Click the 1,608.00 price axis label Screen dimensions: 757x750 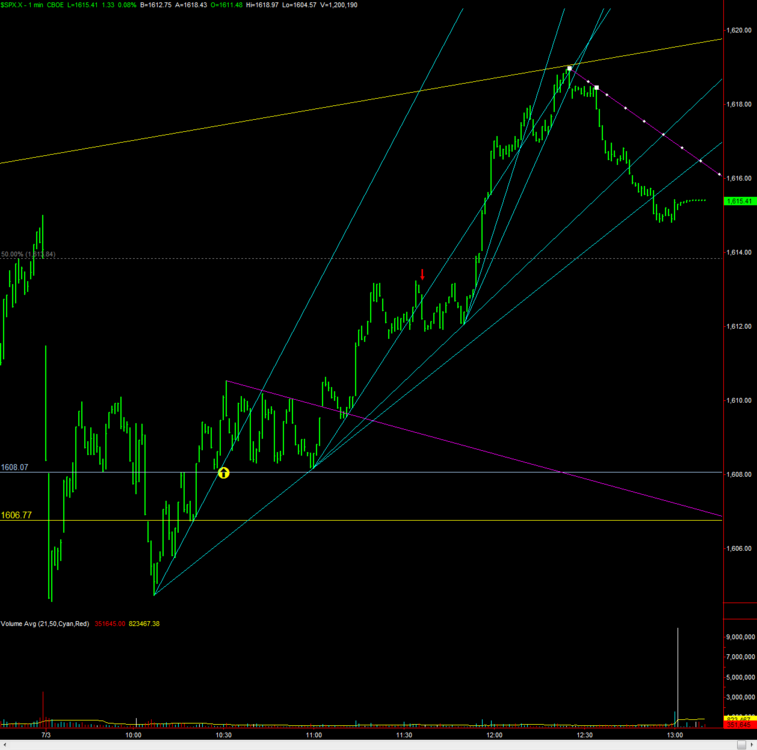click(739, 474)
